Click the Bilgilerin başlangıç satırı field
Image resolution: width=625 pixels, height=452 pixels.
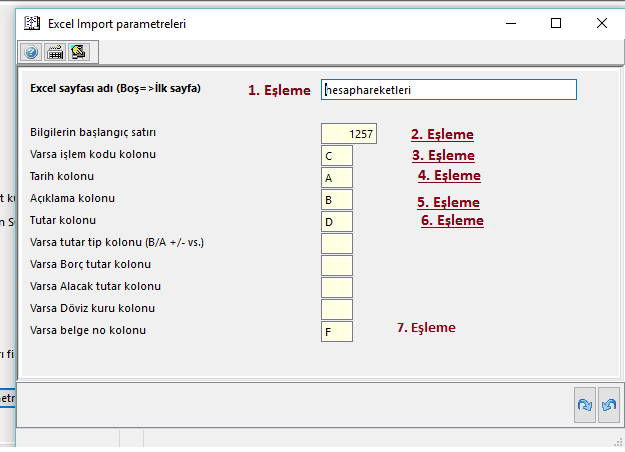pyautogui.click(x=349, y=133)
